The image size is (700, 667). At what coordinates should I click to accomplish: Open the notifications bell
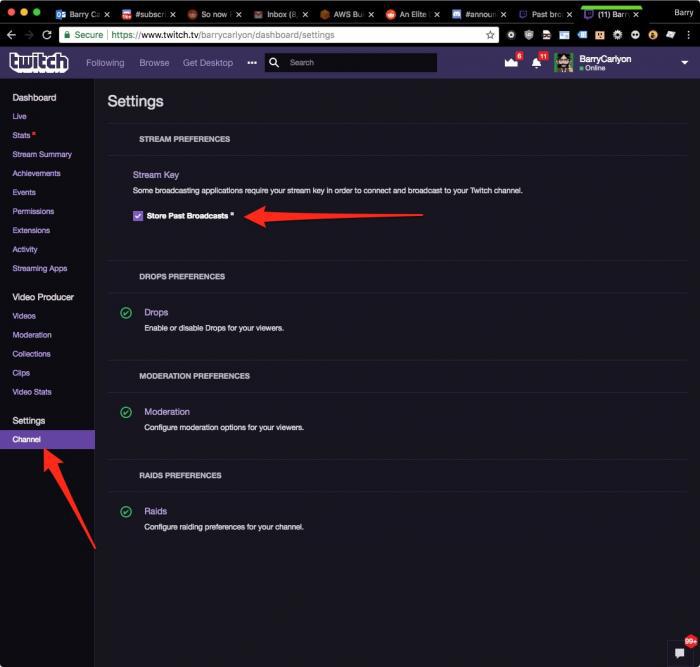click(x=536, y=63)
